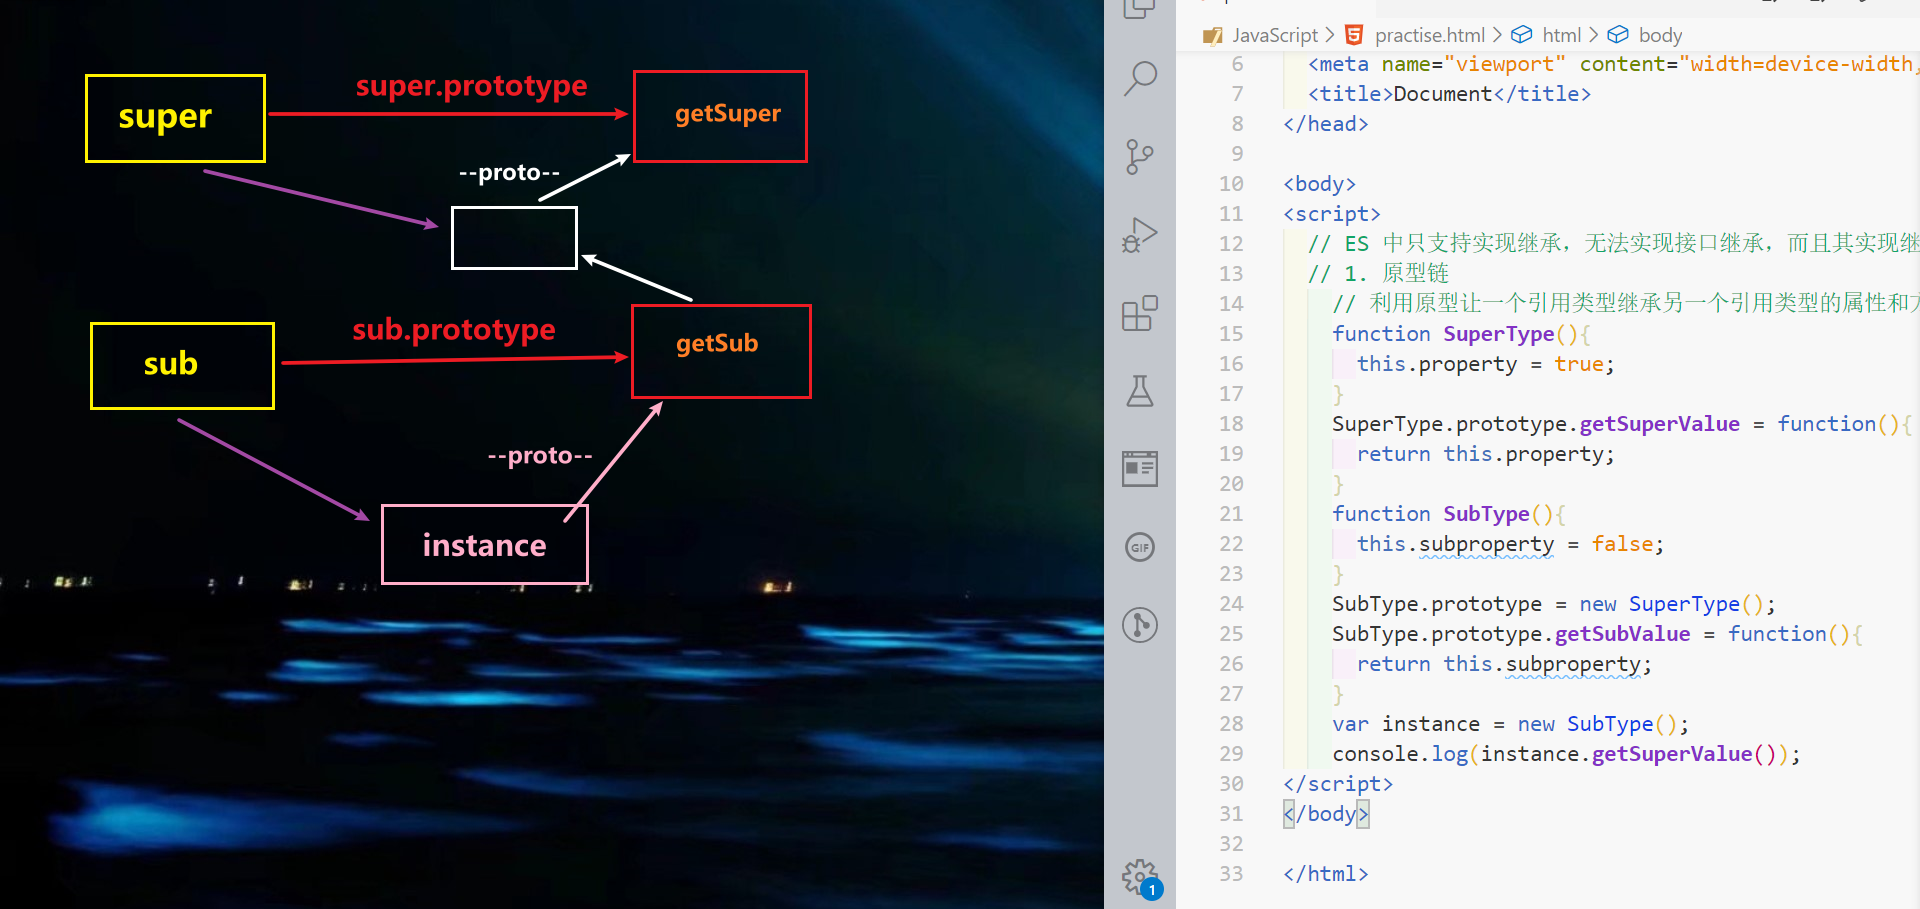Select the JavaScript folder breadcrumb
Image resolution: width=1920 pixels, height=909 pixels.
(1262, 35)
